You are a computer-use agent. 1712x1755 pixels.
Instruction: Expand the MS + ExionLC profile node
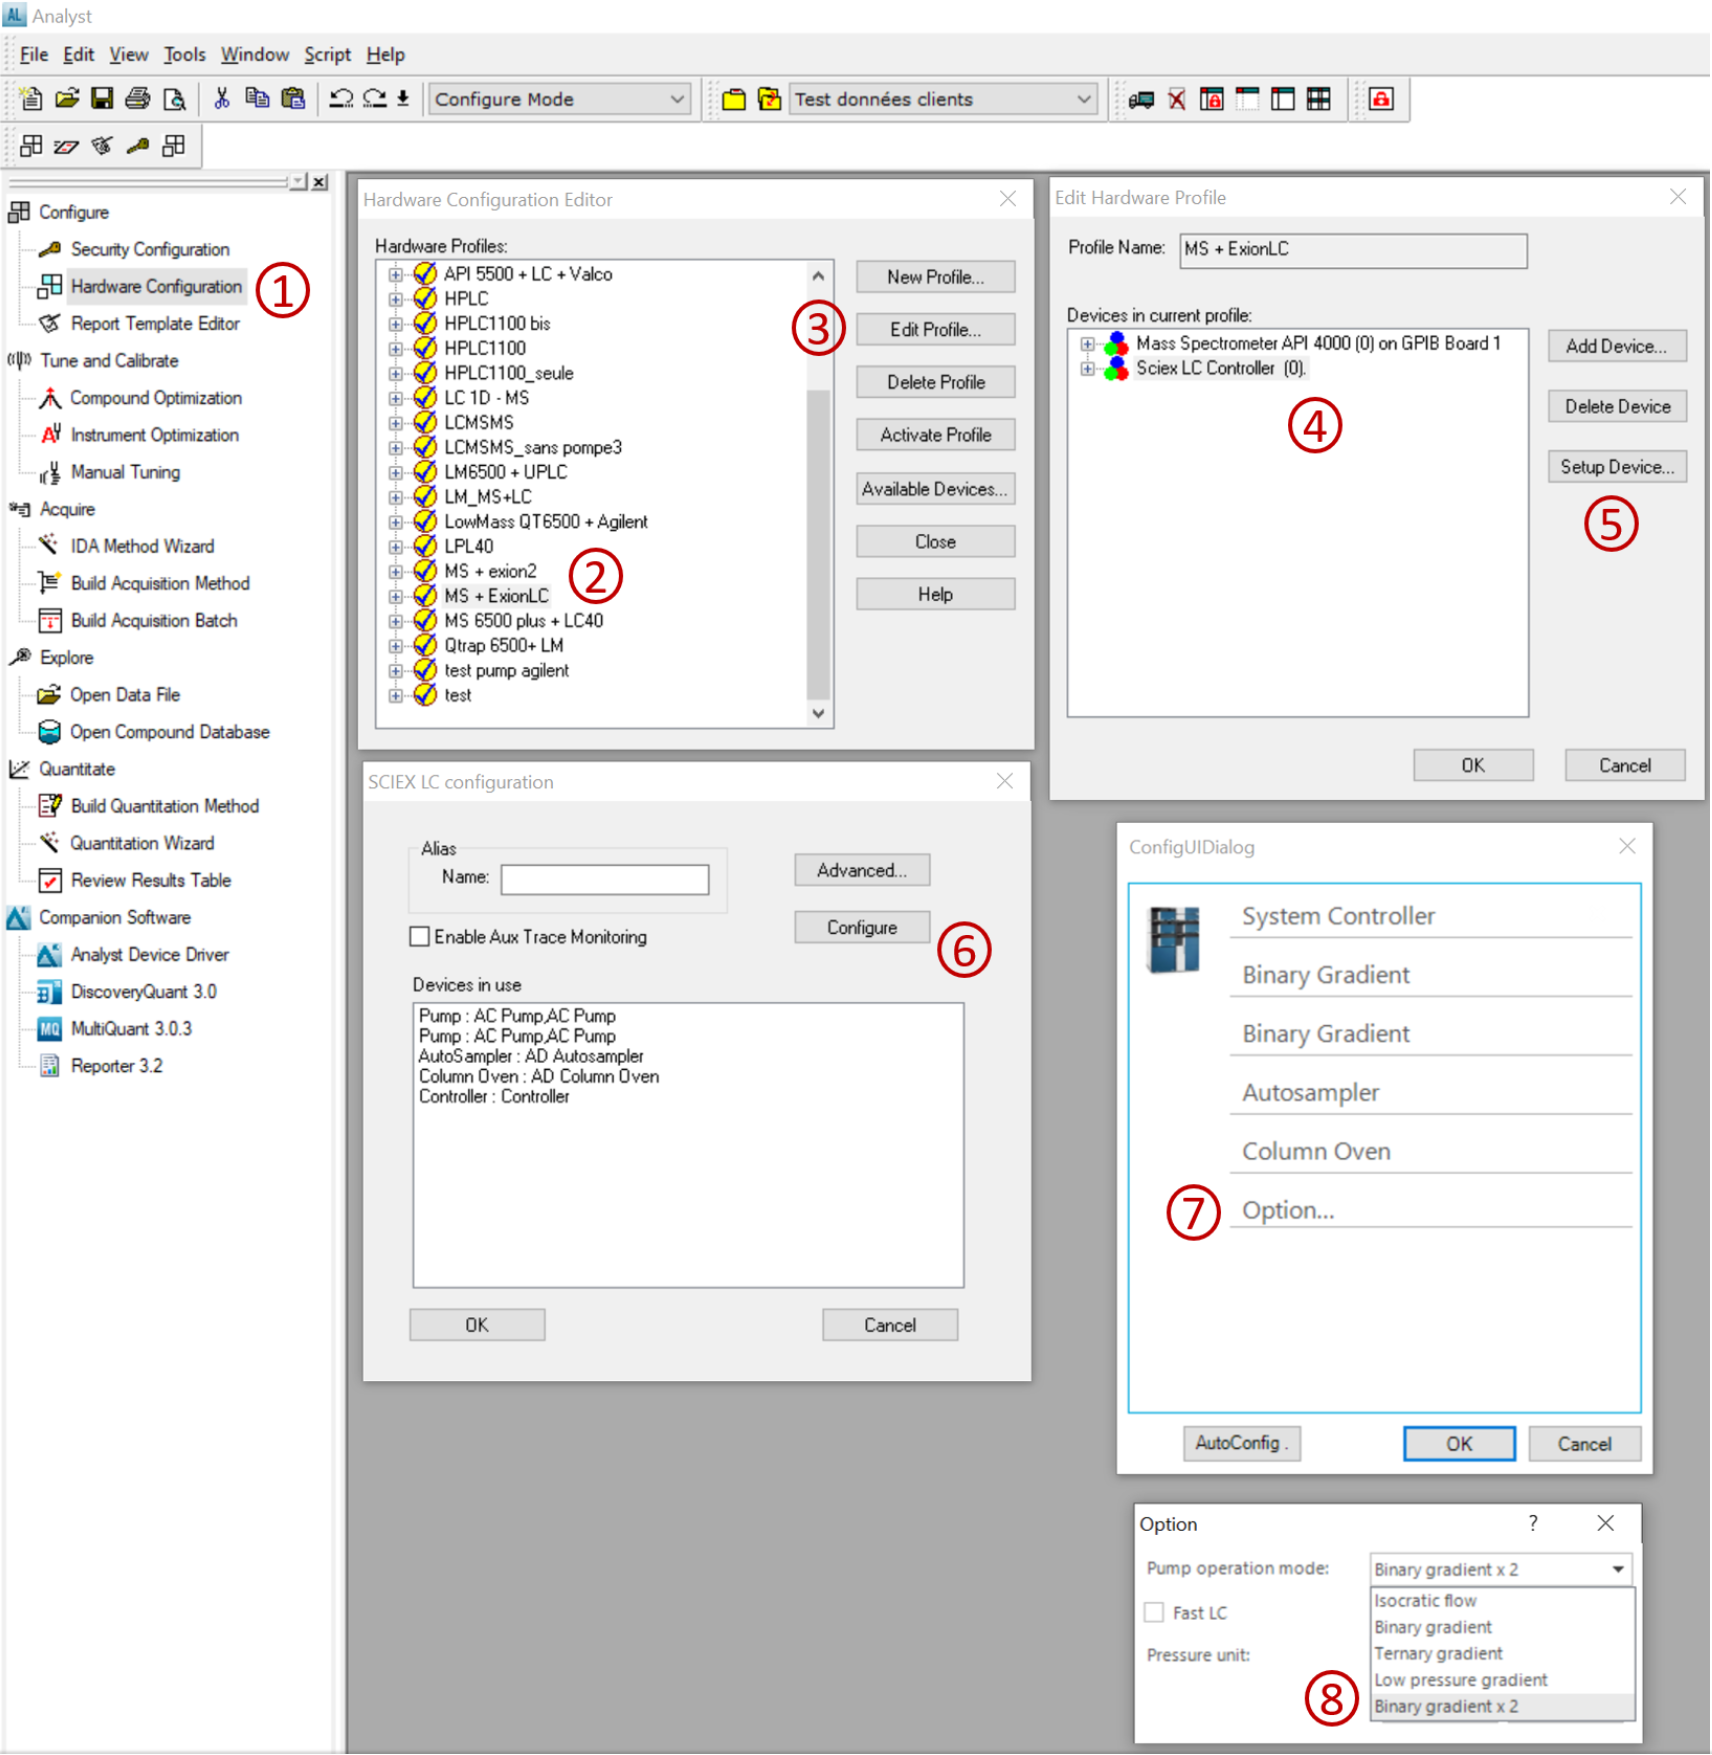(x=396, y=596)
